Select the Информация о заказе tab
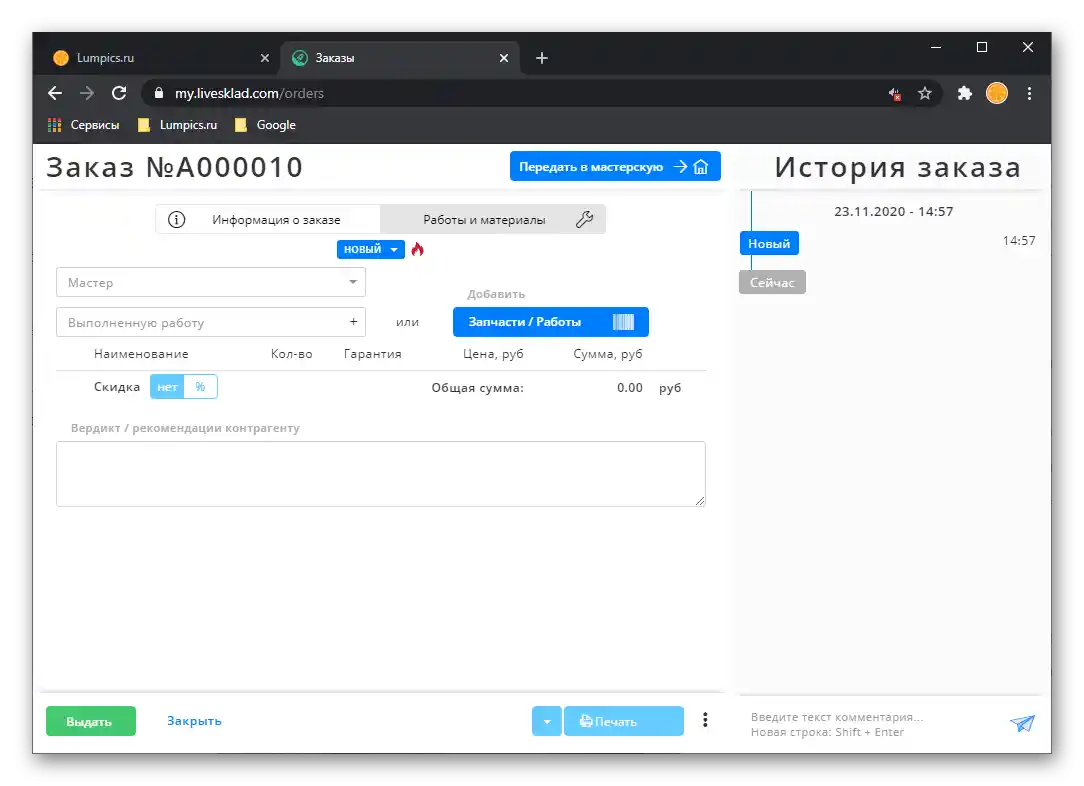1084x786 pixels. 267,218
